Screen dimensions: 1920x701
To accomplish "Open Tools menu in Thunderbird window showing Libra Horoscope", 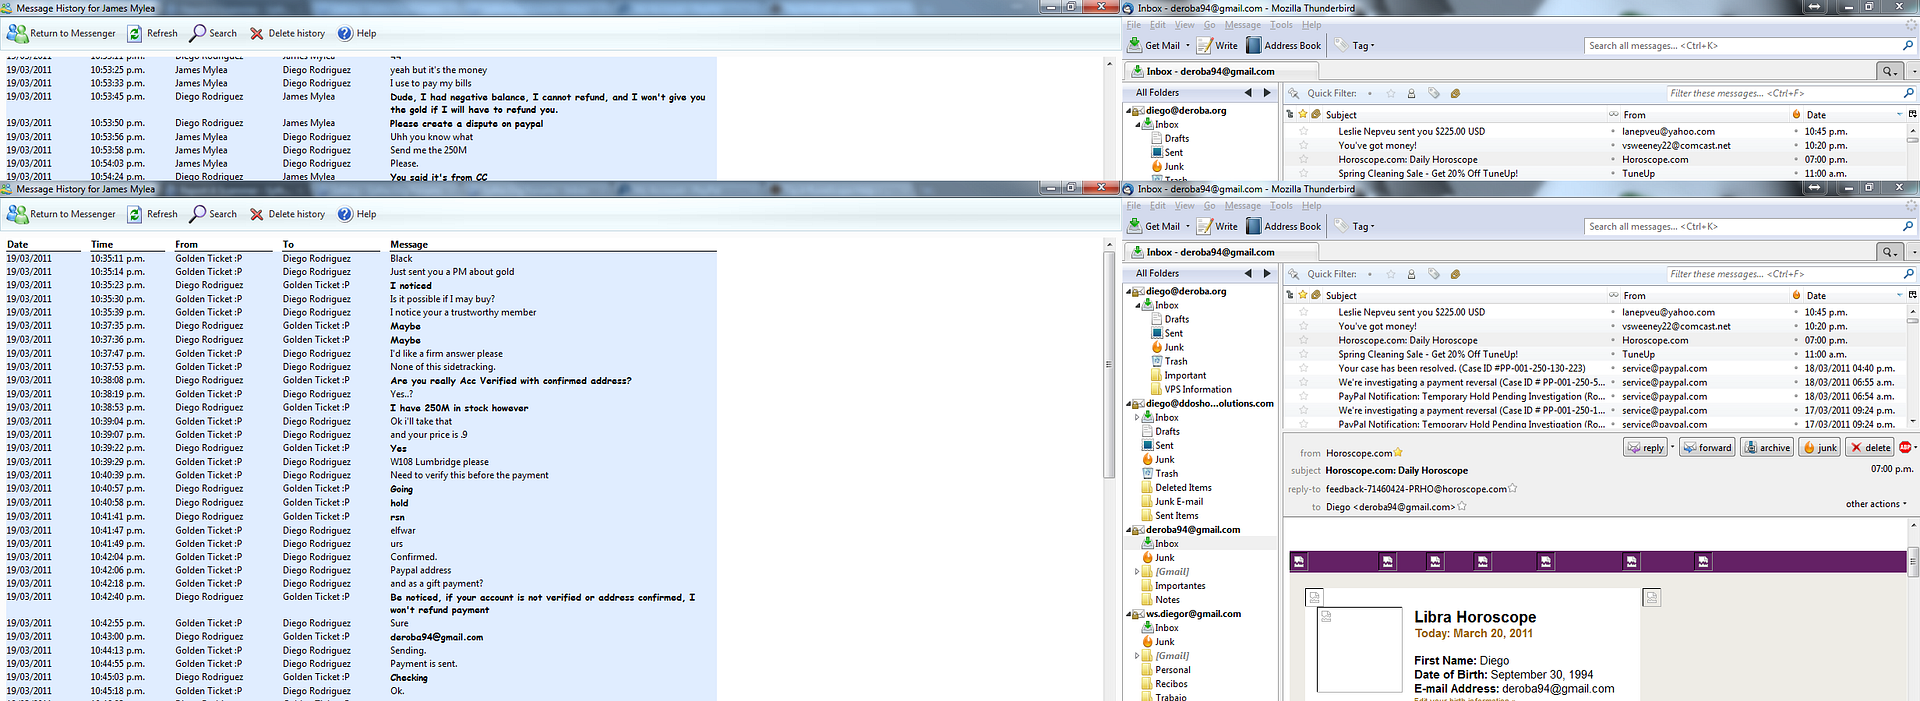I will (1281, 206).
